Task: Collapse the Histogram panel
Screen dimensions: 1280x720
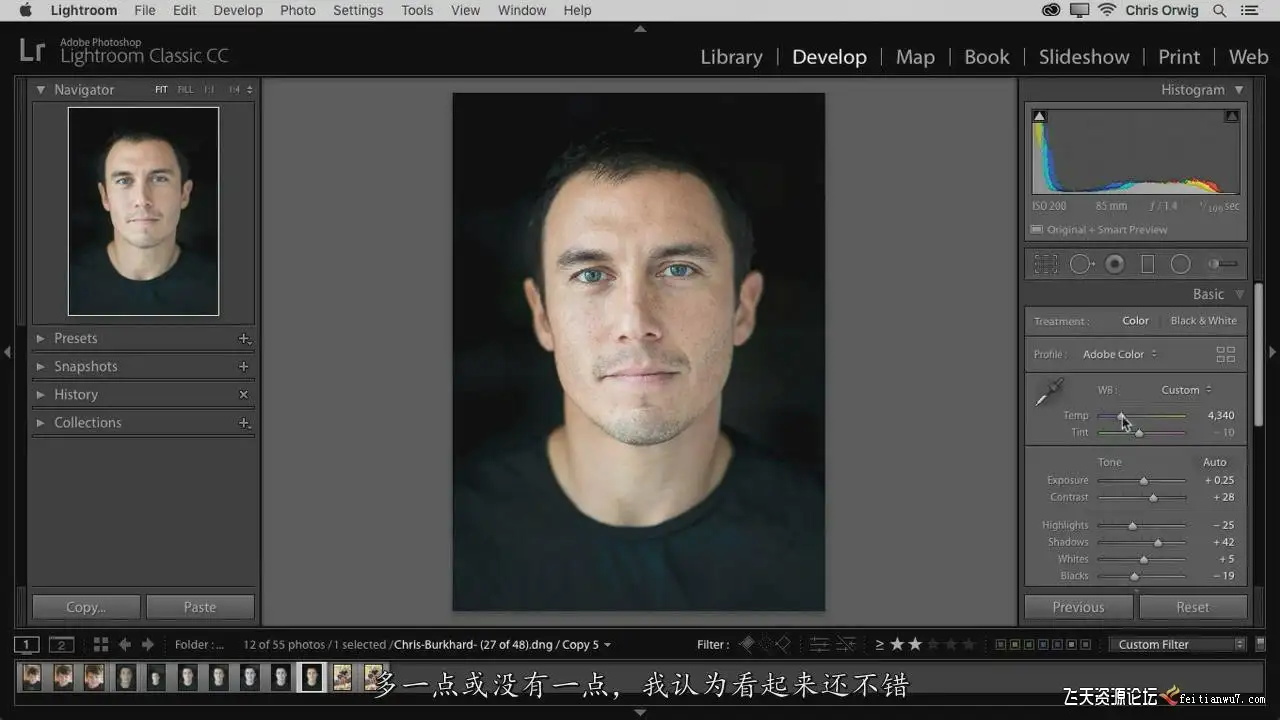Action: pyautogui.click(x=1239, y=90)
